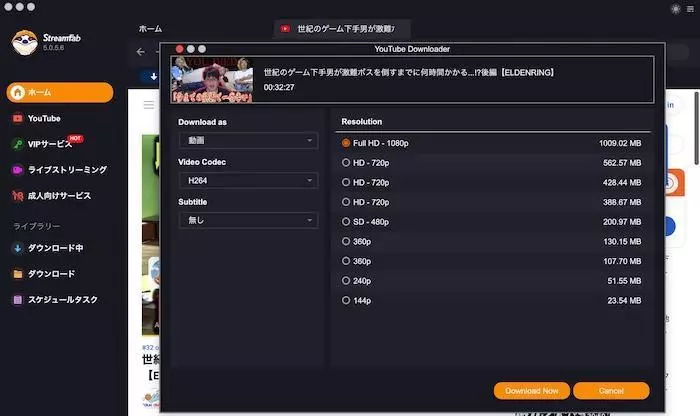Click the 1009.02 MB size value
The image size is (700, 416).
620,143
